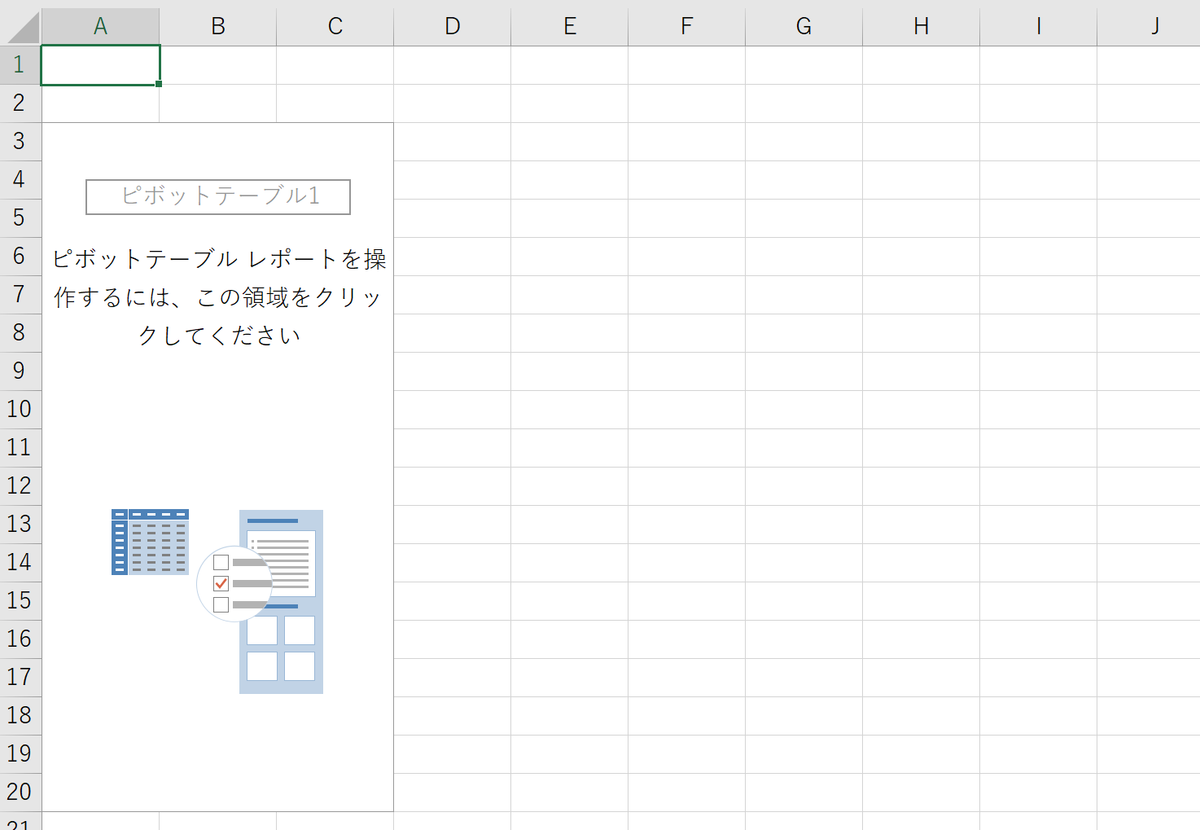Viewport: 1200px width, 830px height.
Task: Select column G header
Action: pyautogui.click(x=803, y=27)
